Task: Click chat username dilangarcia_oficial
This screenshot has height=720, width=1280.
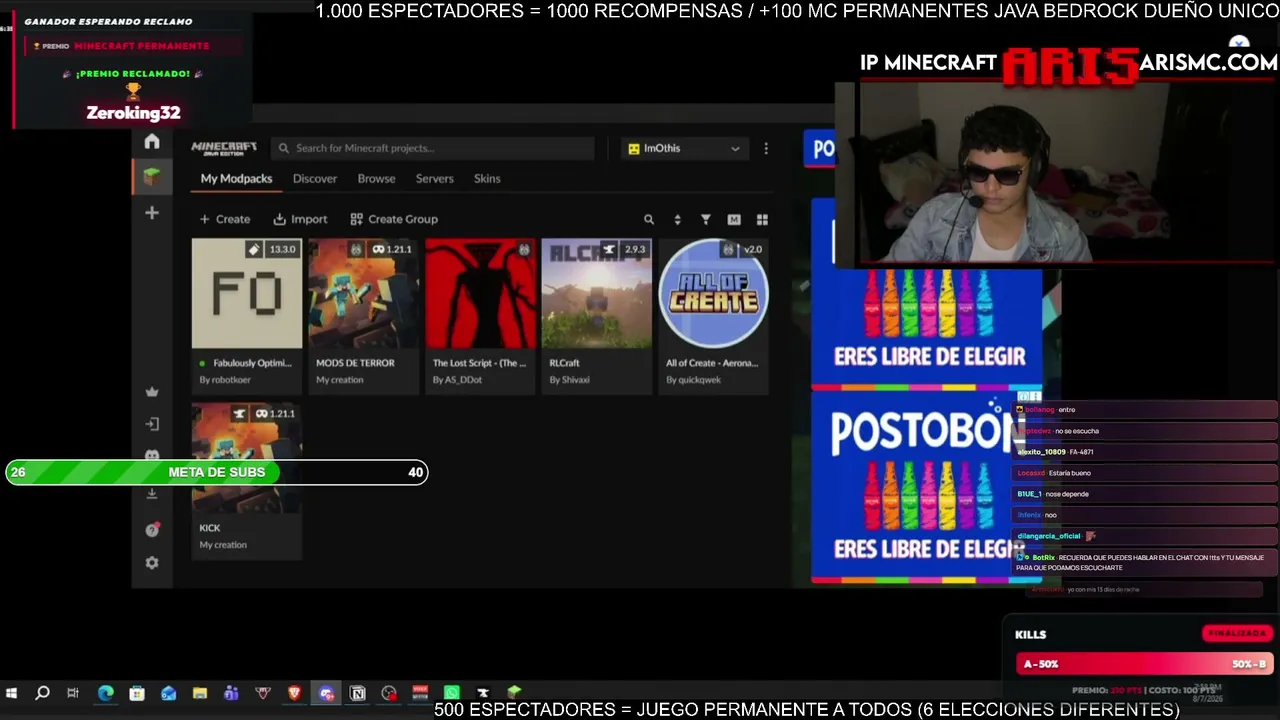Action: point(1049,536)
